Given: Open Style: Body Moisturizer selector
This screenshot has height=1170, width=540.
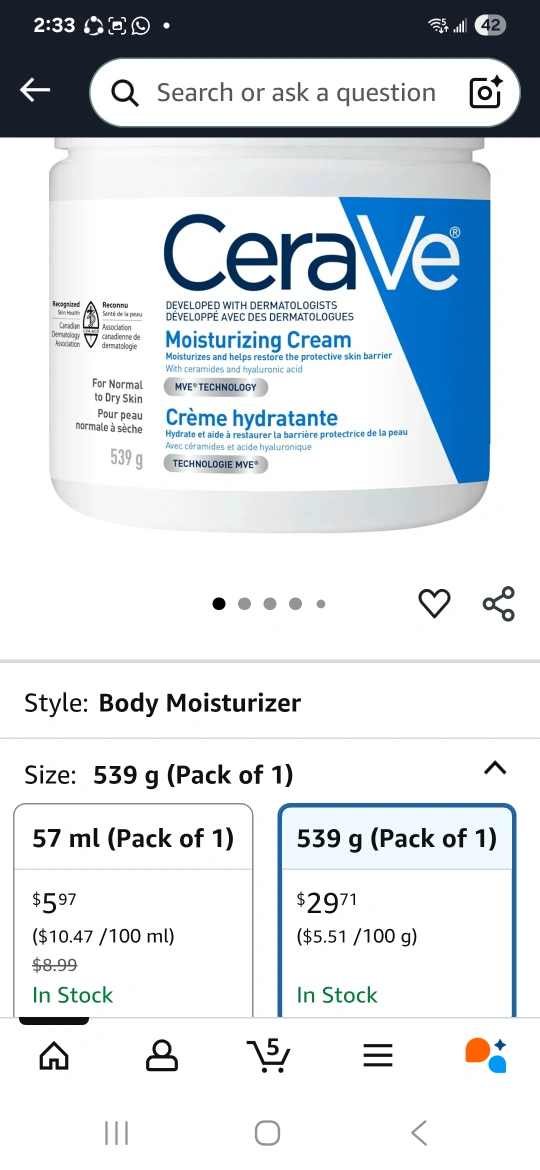Looking at the screenshot, I should pyautogui.click(x=270, y=702).
